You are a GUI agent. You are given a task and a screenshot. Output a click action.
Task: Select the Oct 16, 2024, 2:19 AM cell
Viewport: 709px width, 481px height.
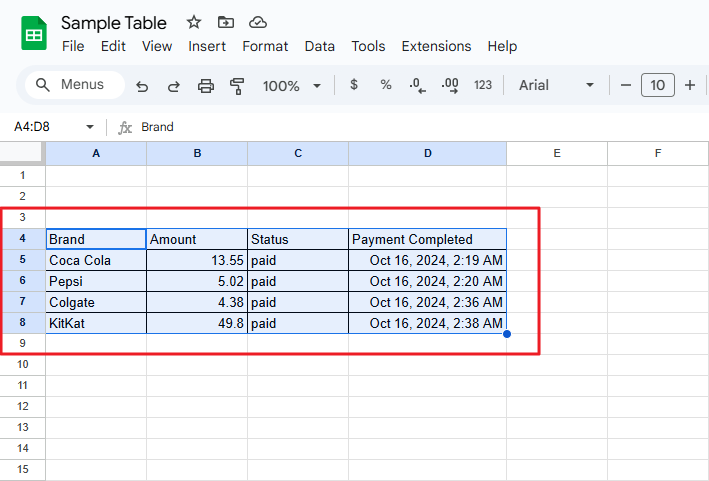click(428, 260)
